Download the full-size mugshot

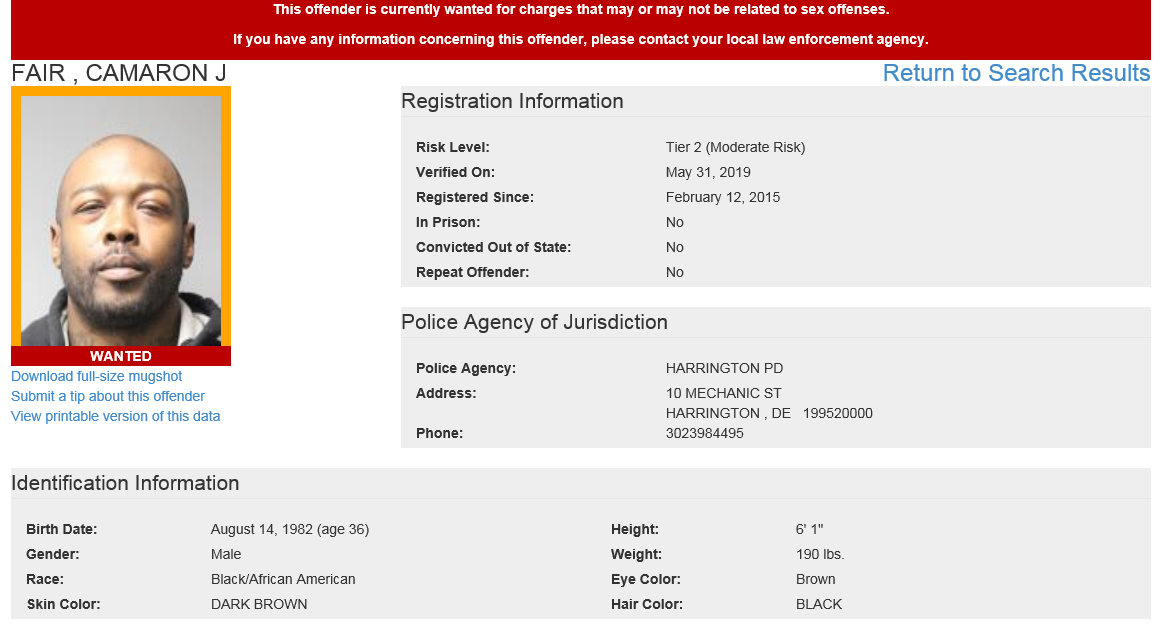(x=97, y=377)
